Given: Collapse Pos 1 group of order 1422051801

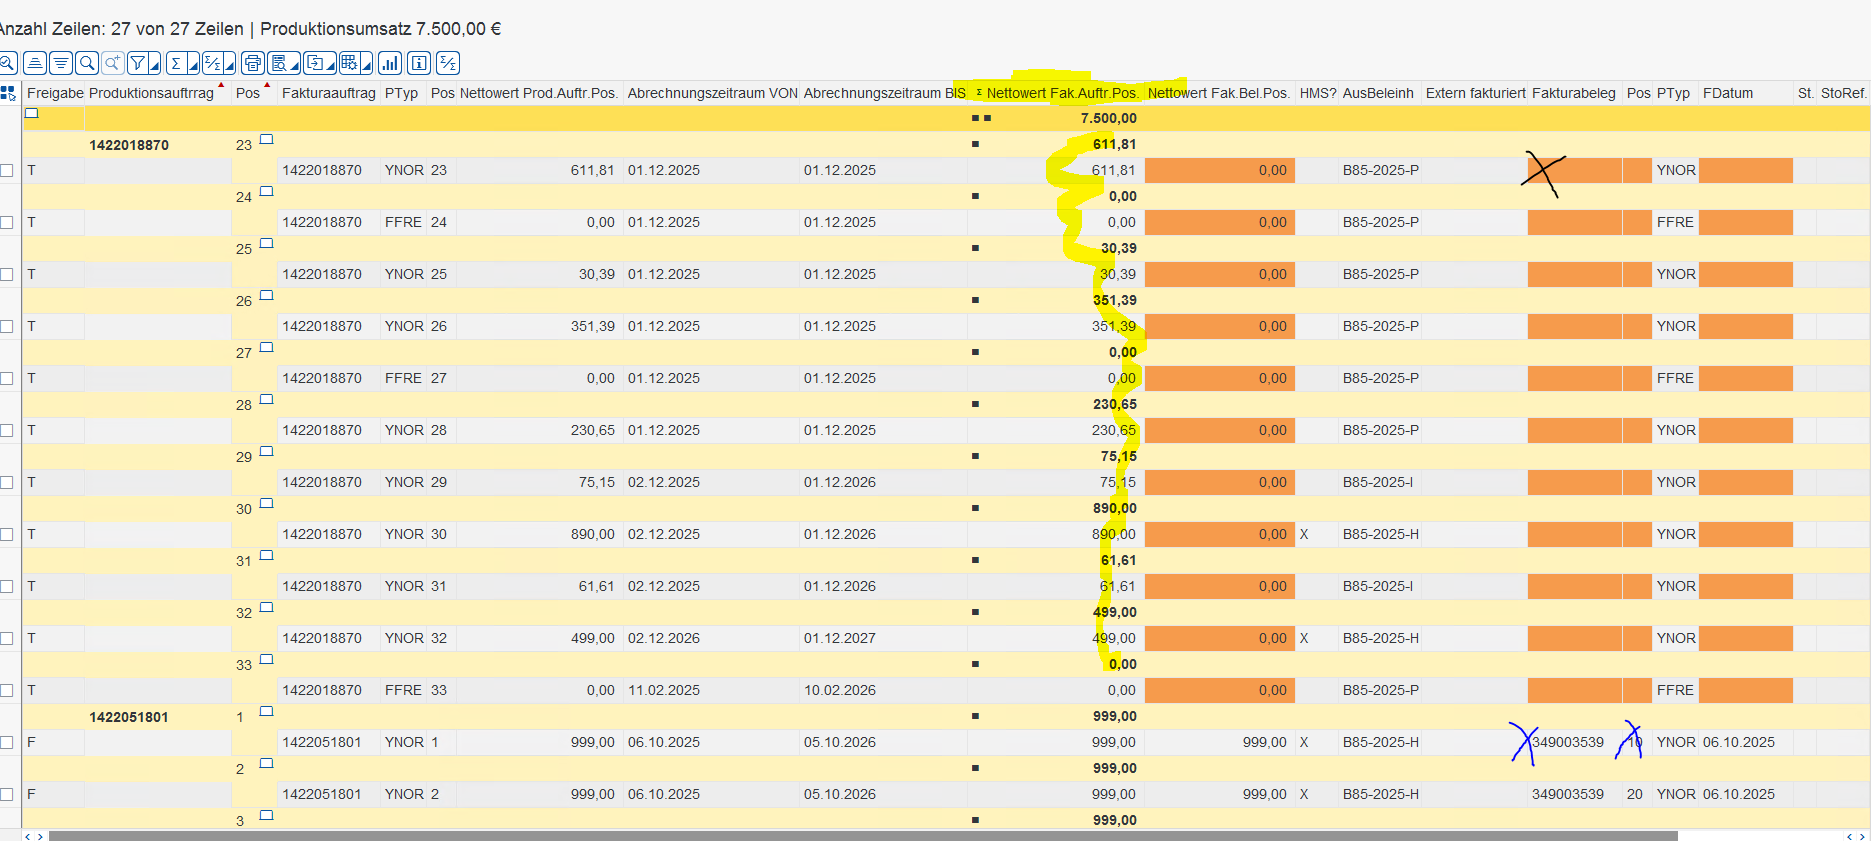Looking at the screenshot, I should point(266,711).
